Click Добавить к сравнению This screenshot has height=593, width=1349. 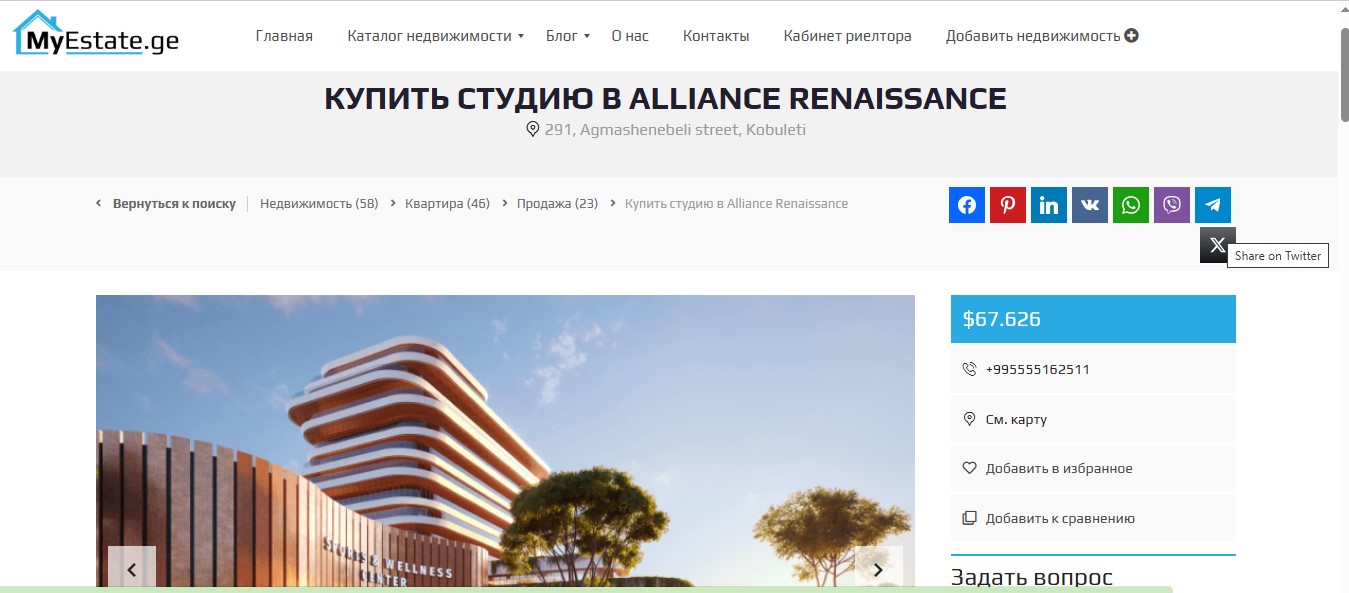pos(1060,518)
